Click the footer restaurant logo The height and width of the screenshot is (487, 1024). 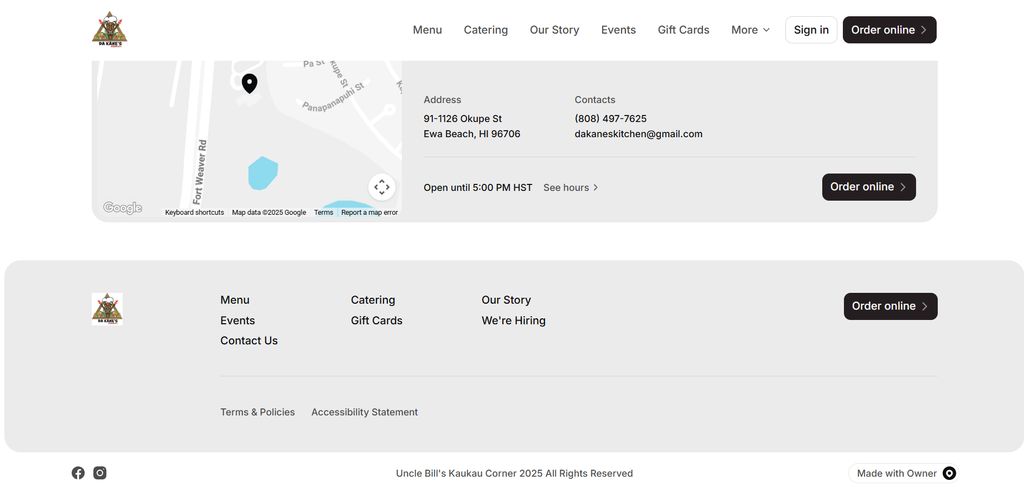tap(107, 308)
